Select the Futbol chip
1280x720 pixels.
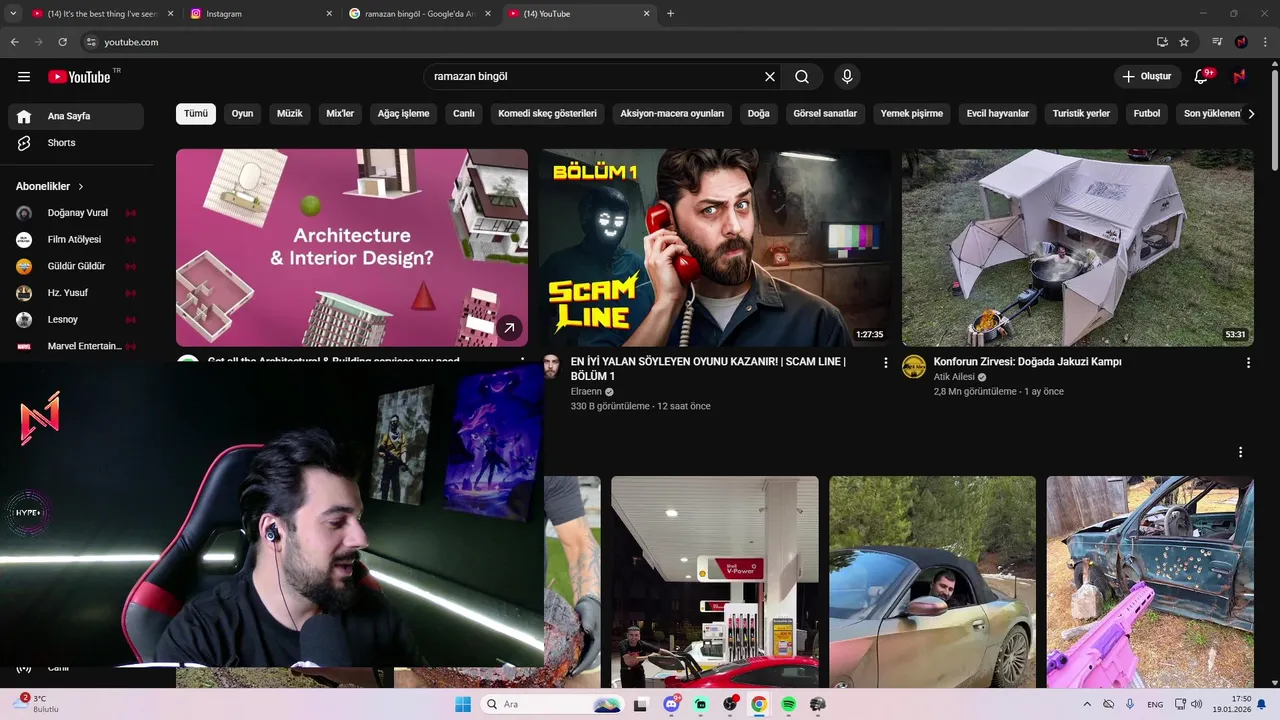(x=1147, y=114)
